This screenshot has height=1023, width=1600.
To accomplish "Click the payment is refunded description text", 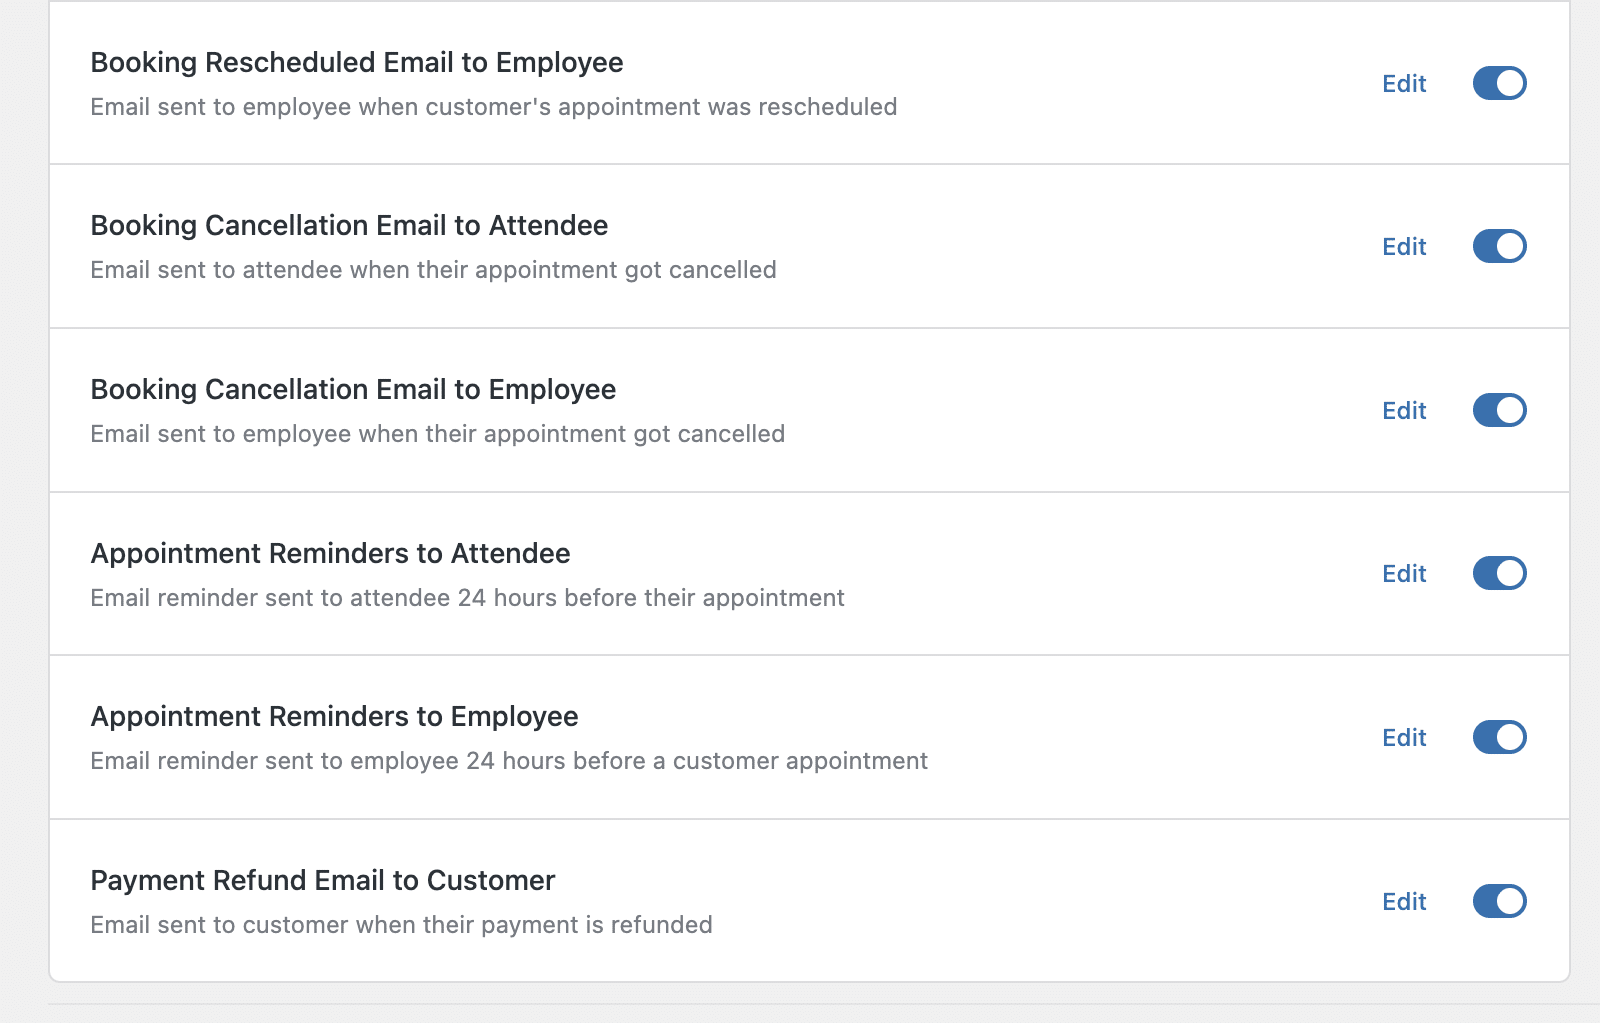I will 401,925.
